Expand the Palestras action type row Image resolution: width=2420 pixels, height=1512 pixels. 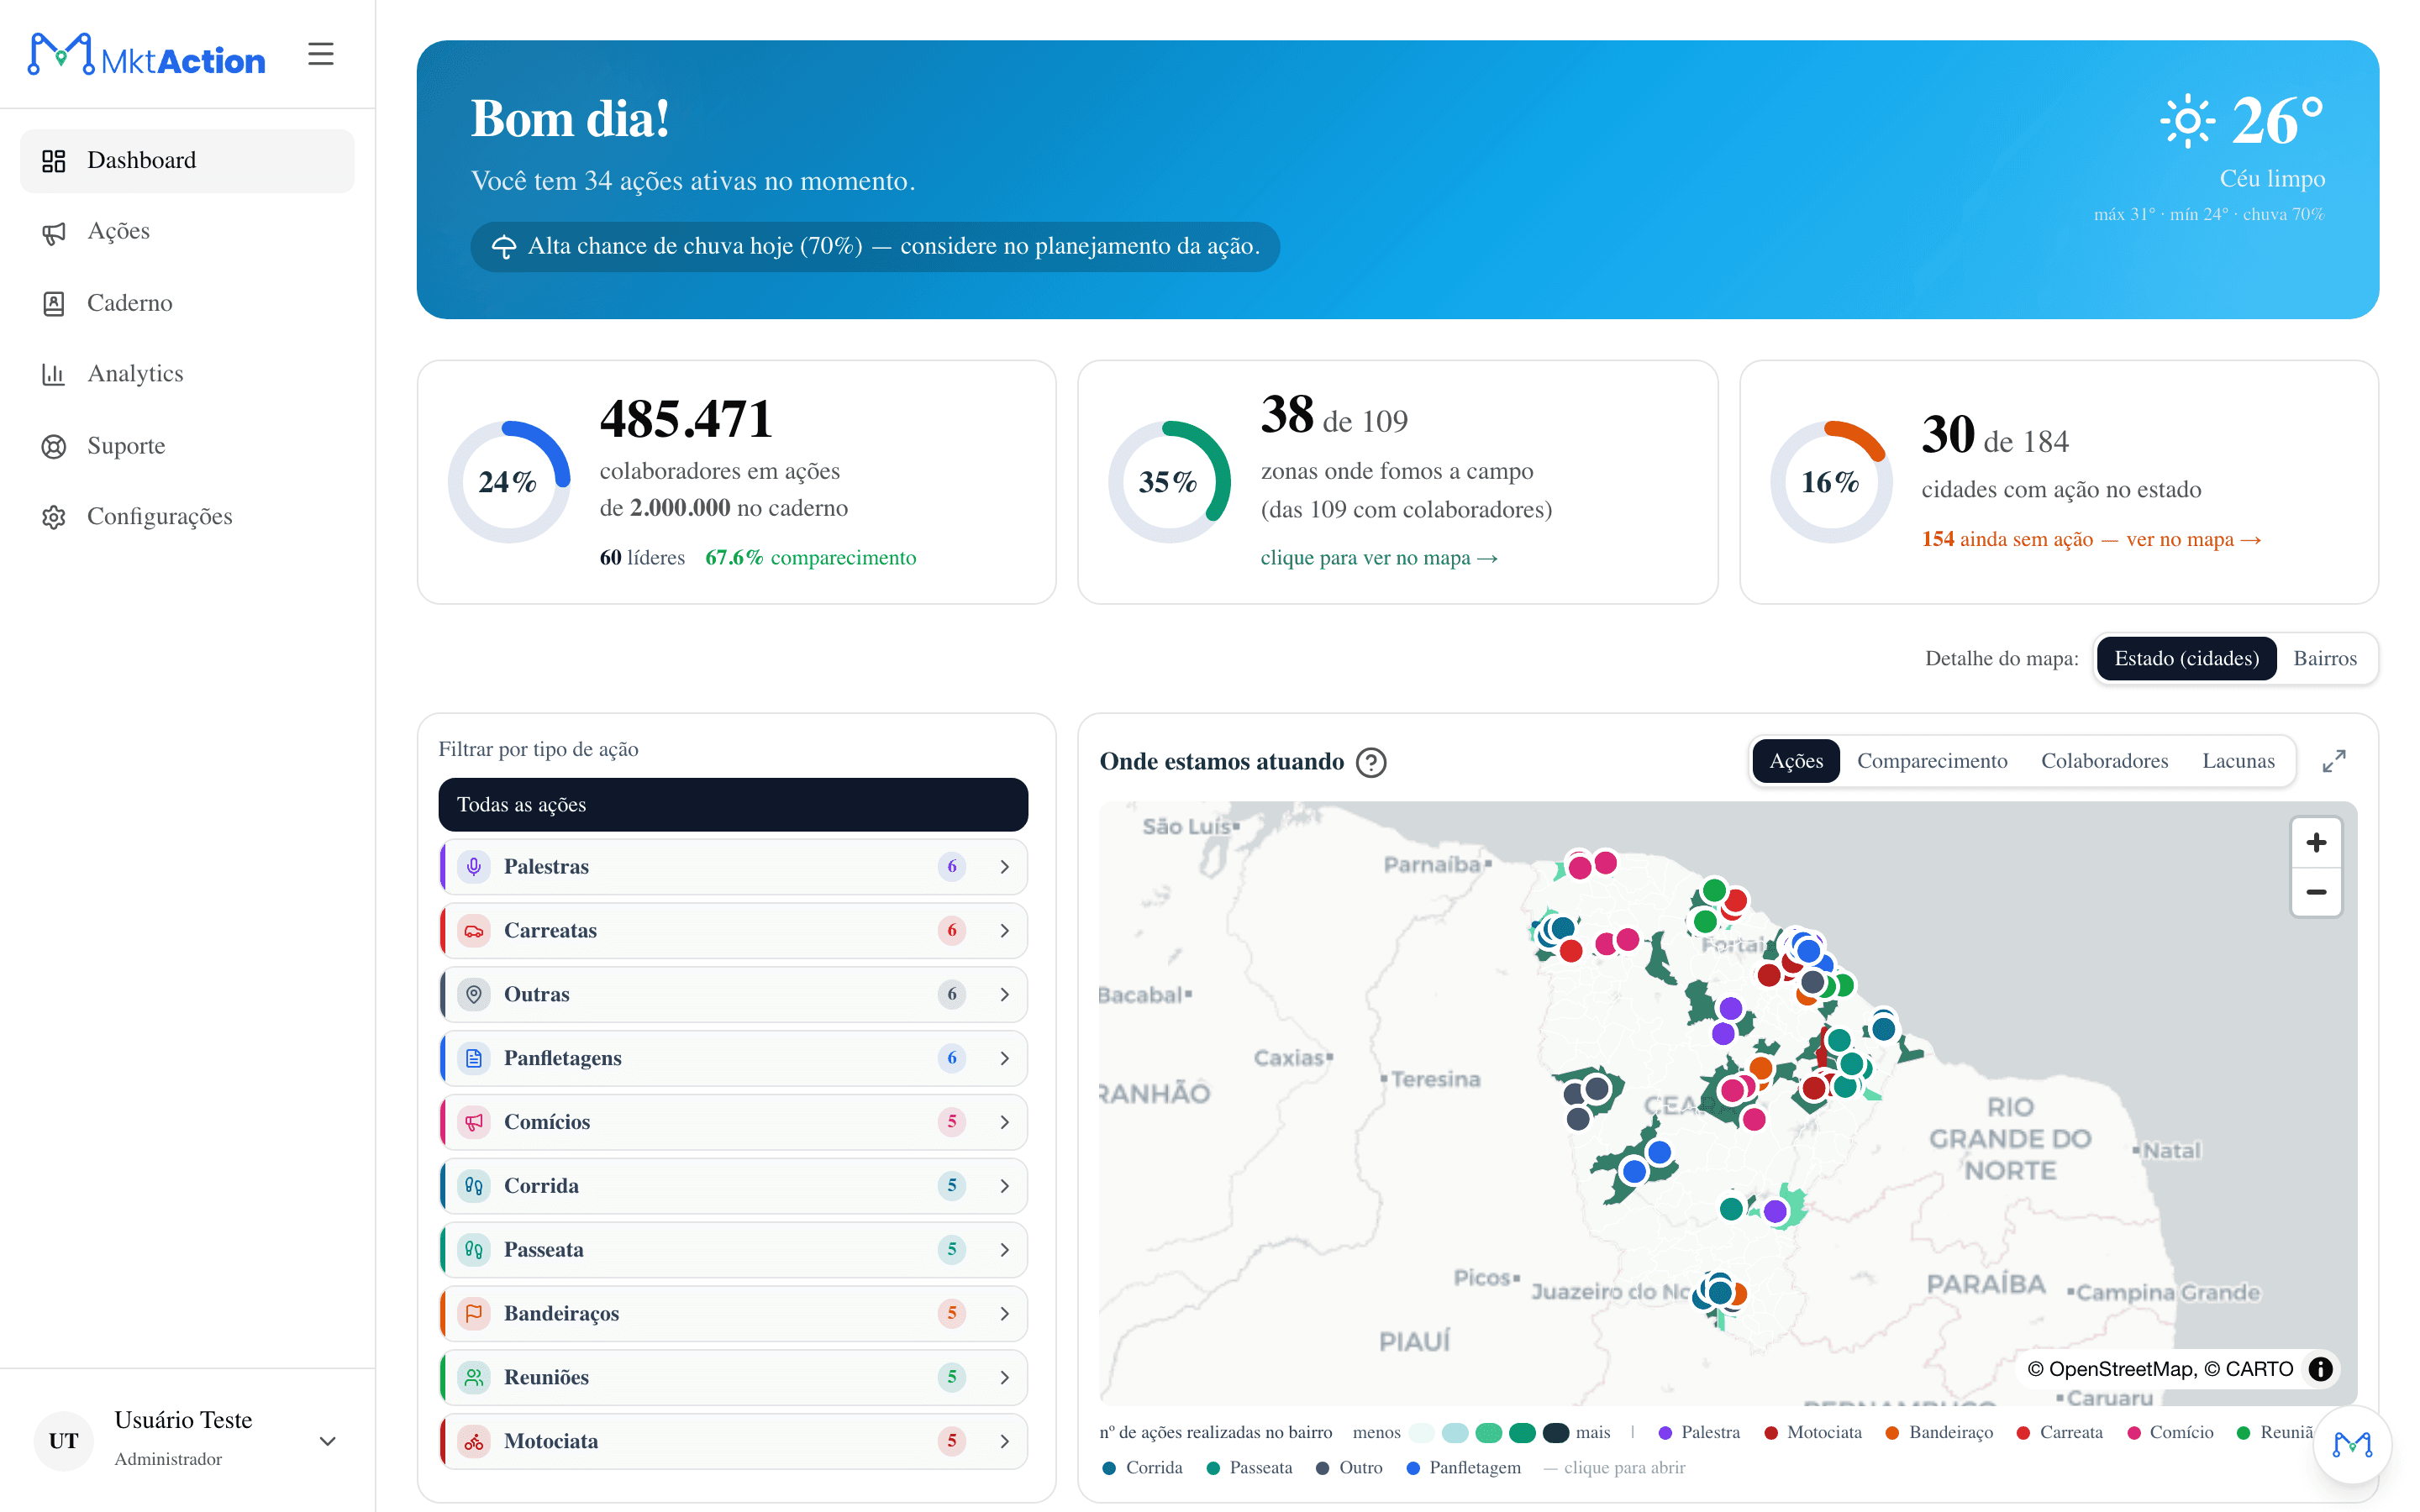tap(733, 866)
